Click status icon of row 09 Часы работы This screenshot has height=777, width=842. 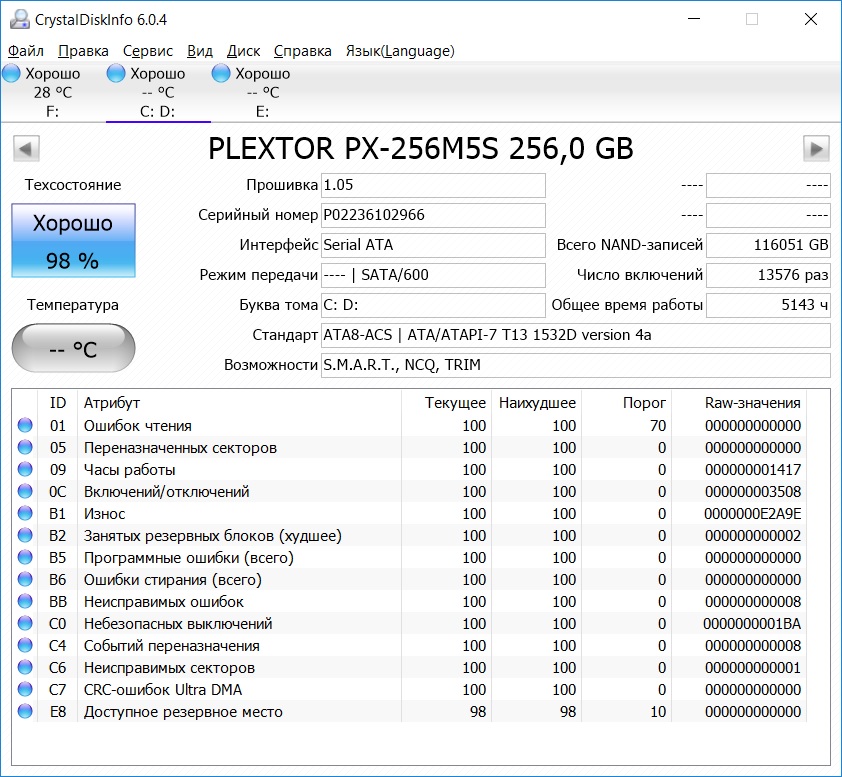(x=25, y=469)
